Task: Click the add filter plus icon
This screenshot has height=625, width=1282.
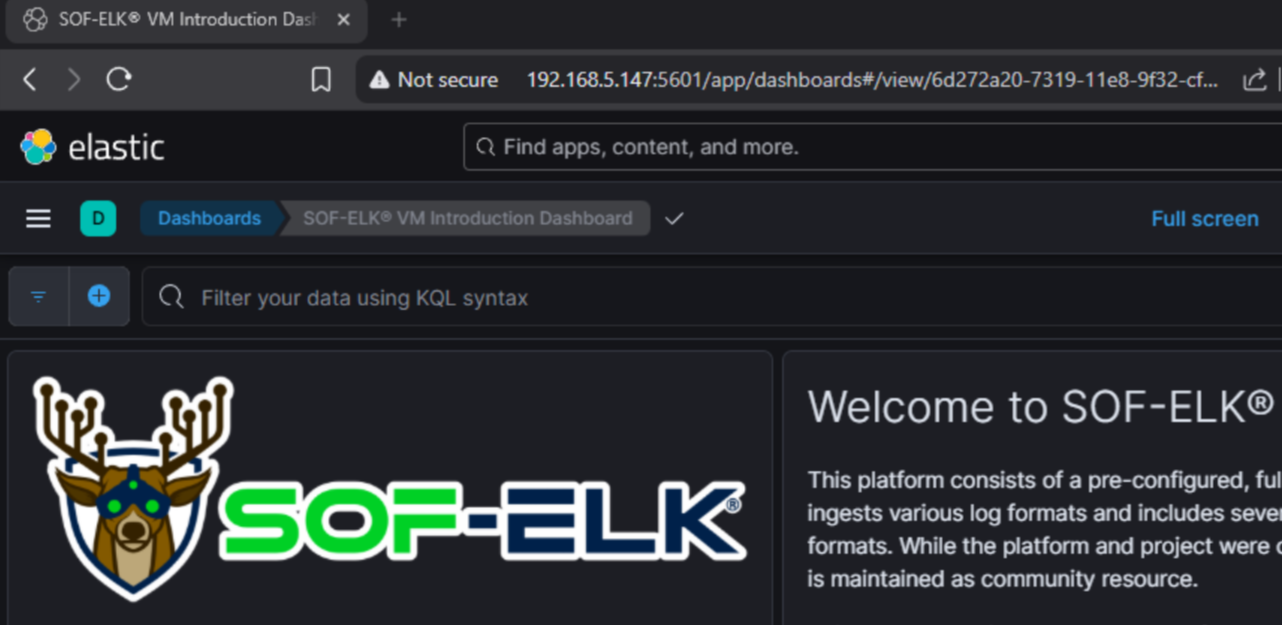Action: [99, 296]
